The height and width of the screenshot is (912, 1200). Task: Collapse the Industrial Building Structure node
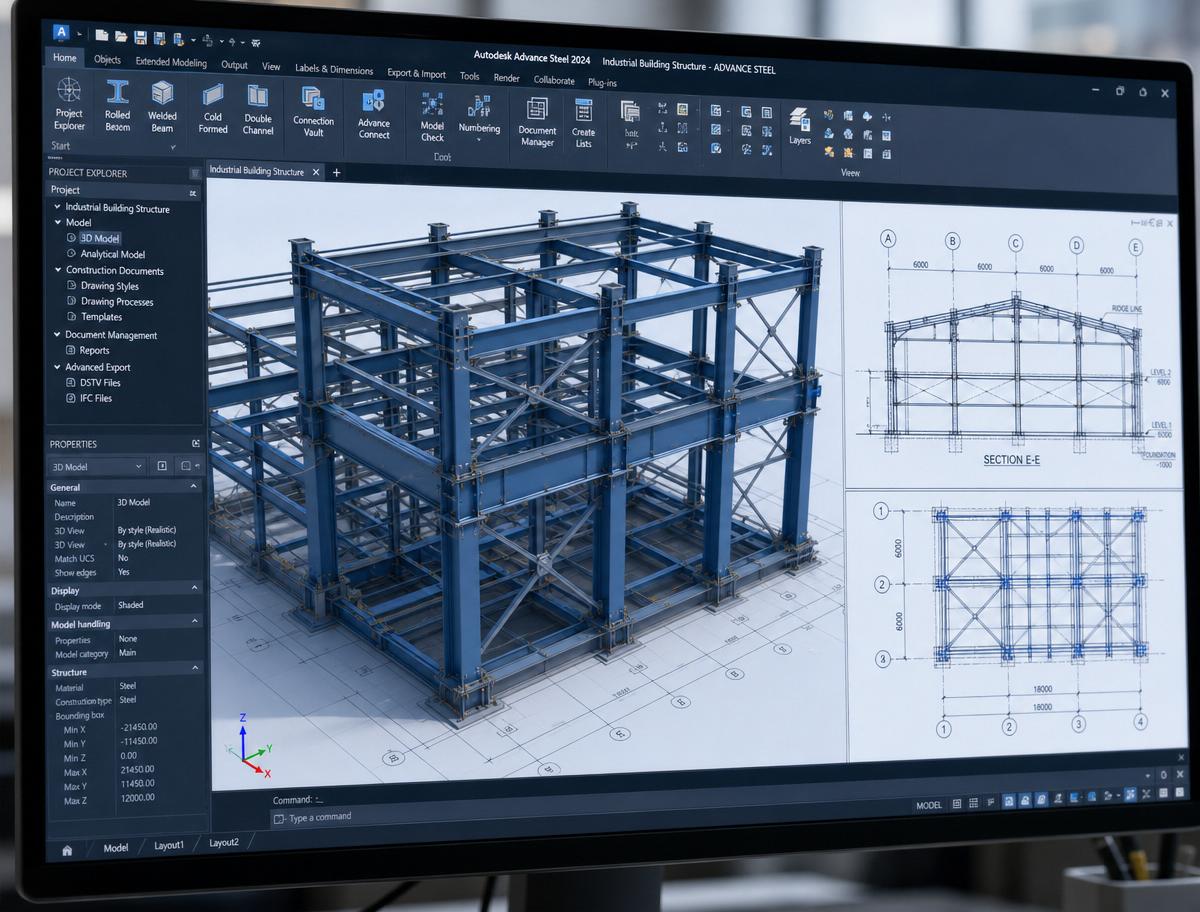tap(58, 207)
